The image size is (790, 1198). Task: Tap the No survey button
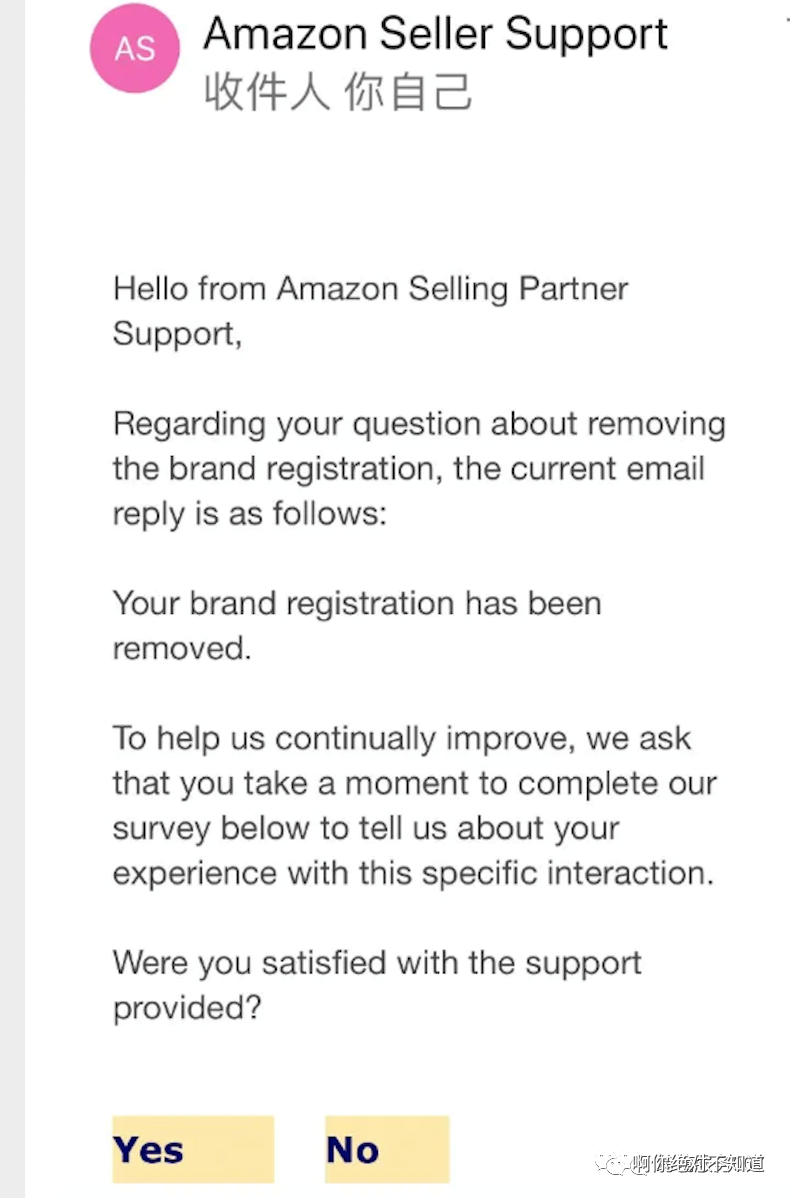click(386, 1150)
